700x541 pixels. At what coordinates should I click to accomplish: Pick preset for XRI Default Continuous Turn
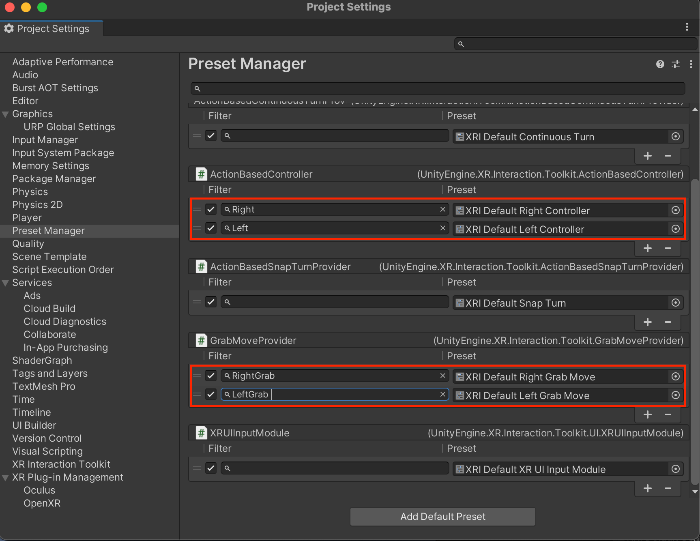point(675,136)
